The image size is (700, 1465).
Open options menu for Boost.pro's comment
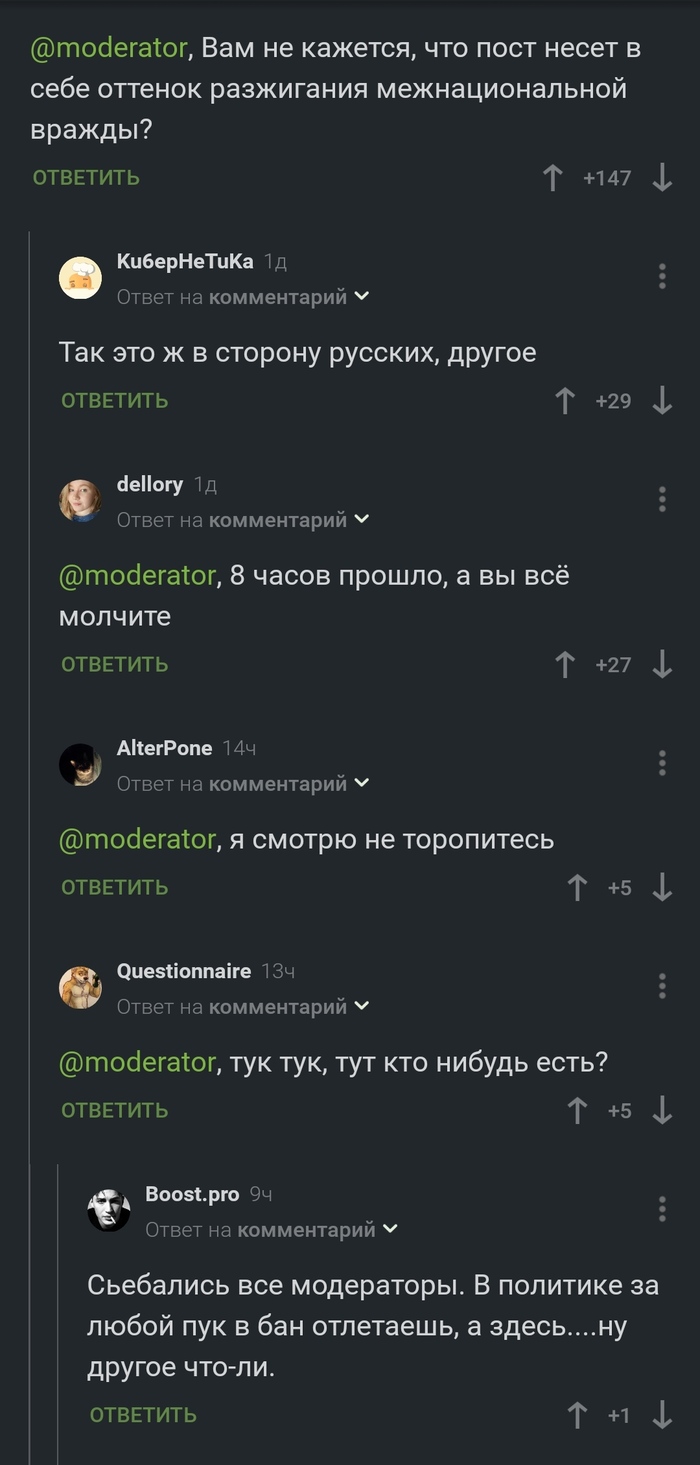click(x=662, y=1209)
